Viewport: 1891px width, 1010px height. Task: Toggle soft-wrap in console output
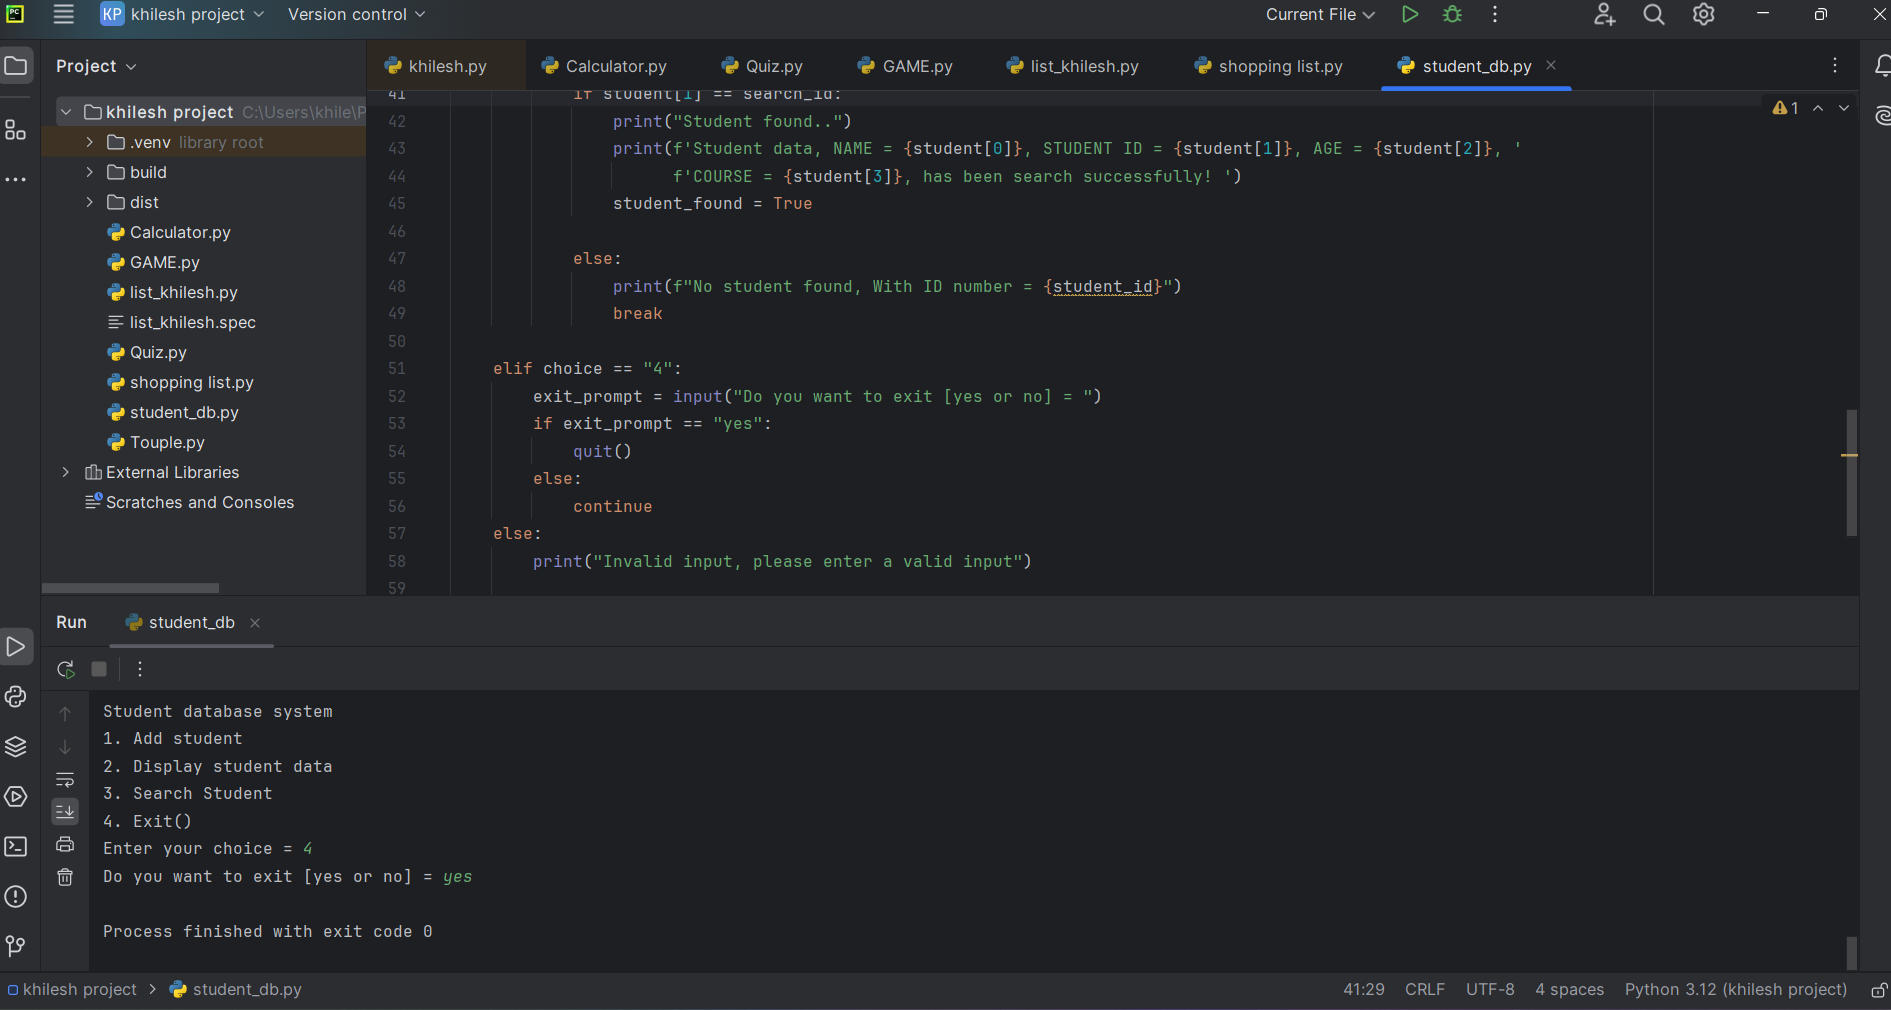pos(65,779)
